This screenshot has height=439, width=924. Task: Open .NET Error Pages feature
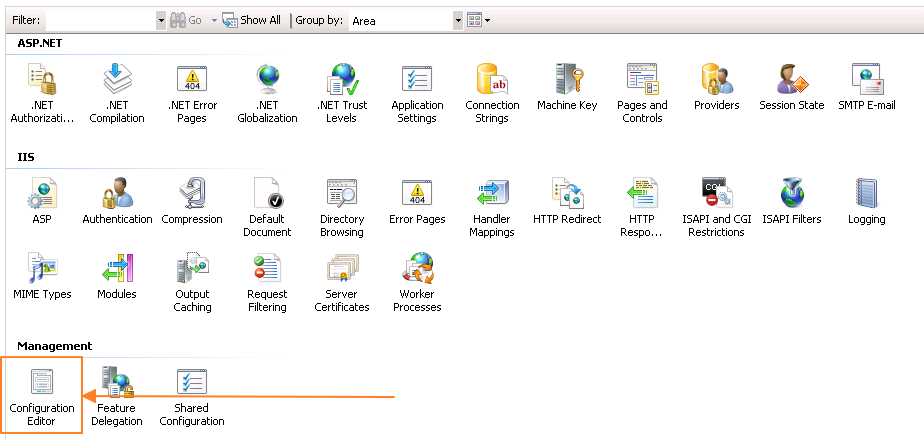point(192,93)
